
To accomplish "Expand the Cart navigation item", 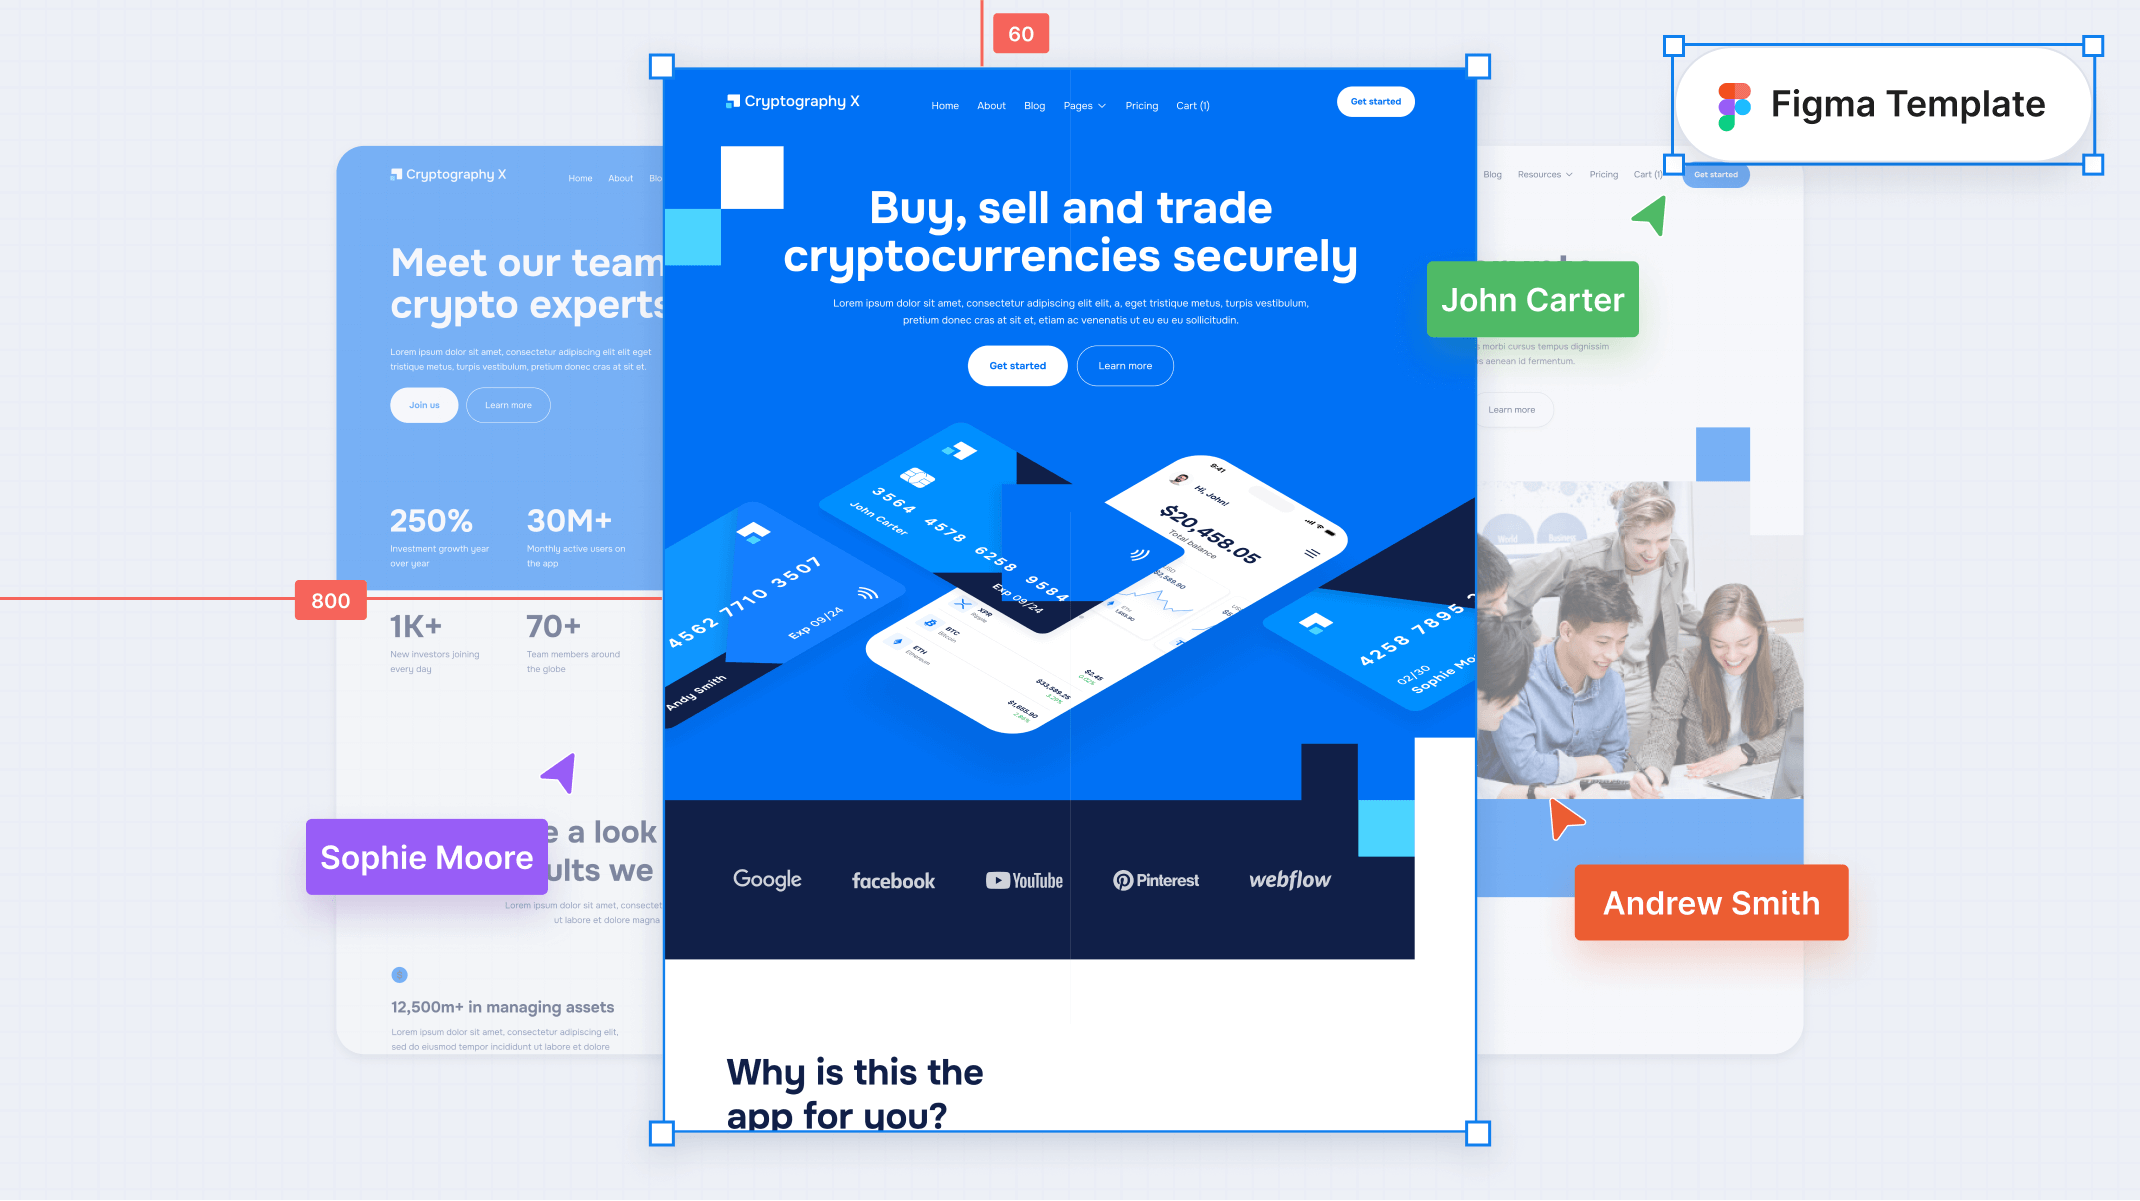I will pyautogui.click(x=1192, y=104).
